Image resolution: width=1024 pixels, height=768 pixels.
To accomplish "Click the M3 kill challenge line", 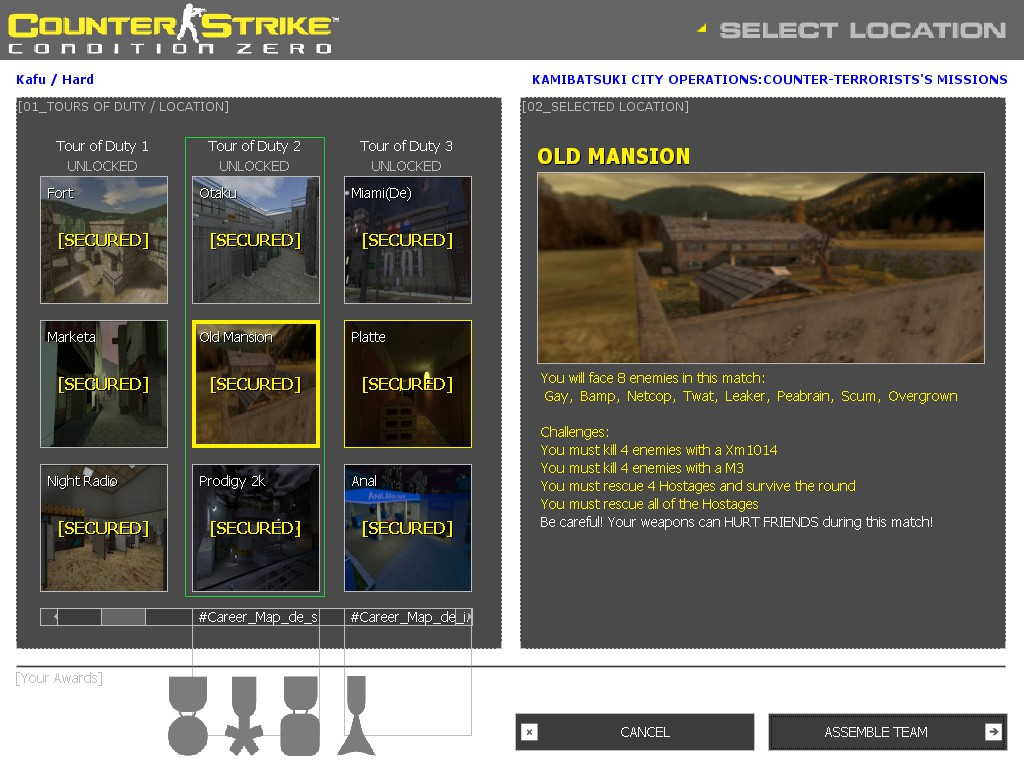I will [642, 468].
